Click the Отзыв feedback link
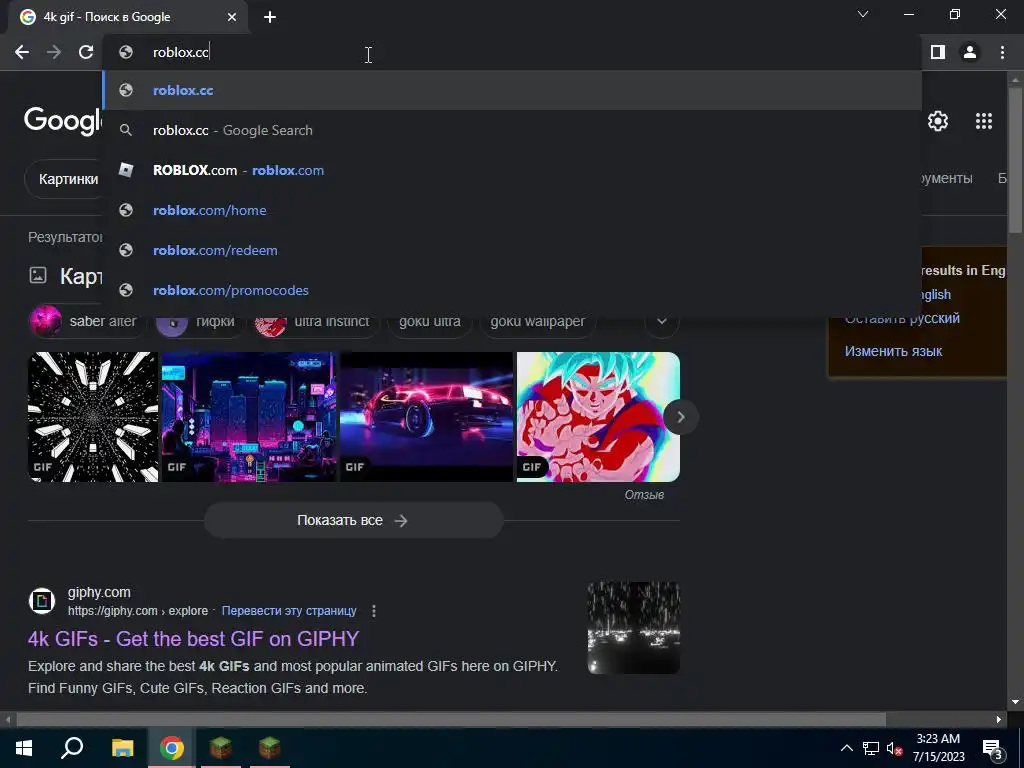1024x768 pixels. click(x=644, y=494)
